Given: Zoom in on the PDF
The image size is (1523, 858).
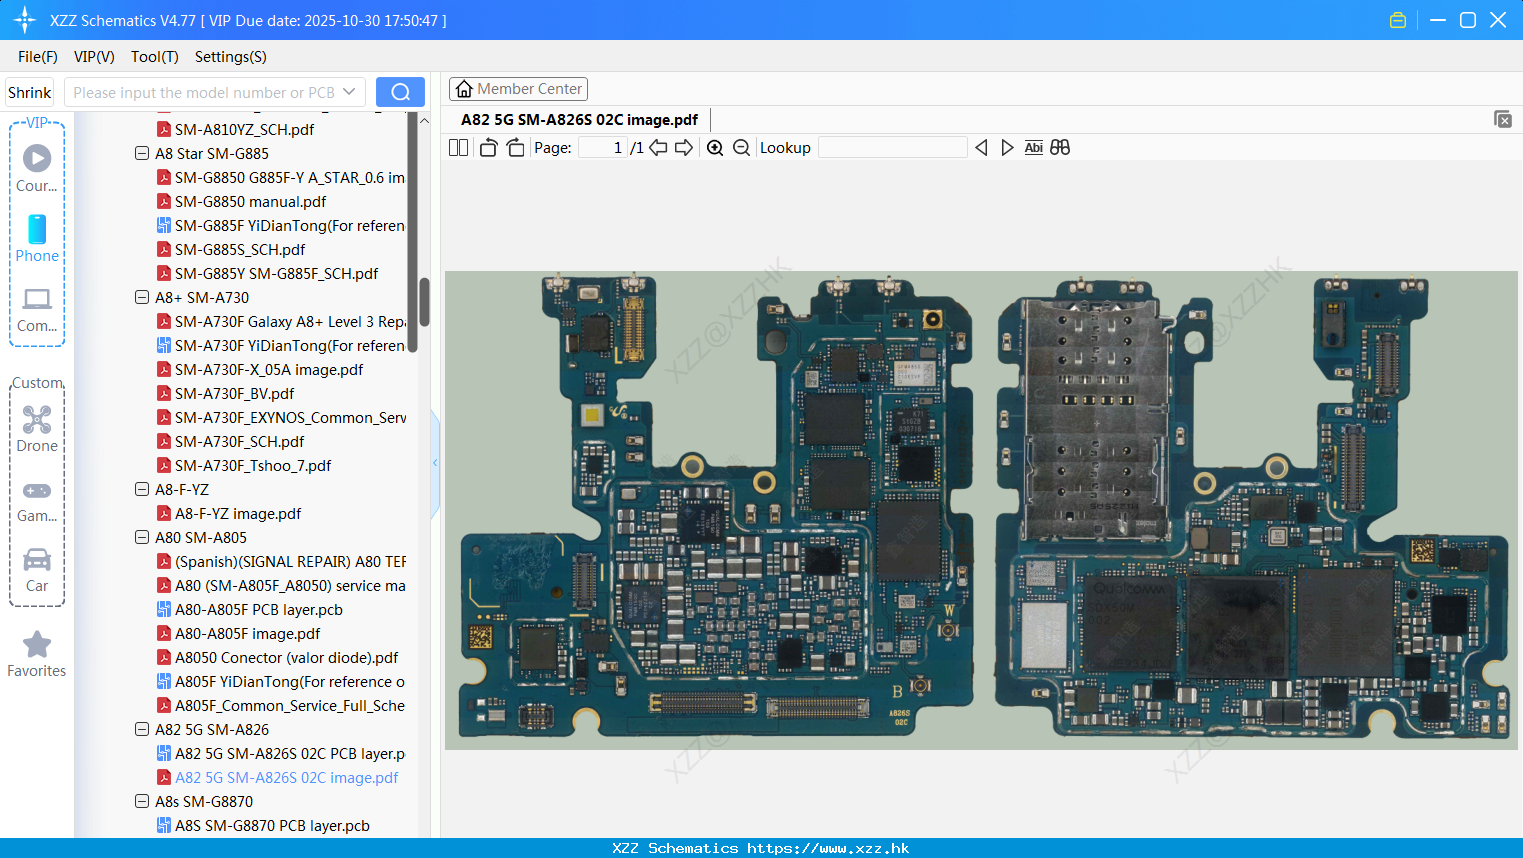Looking at the screenshot, I should click(715, 147).
